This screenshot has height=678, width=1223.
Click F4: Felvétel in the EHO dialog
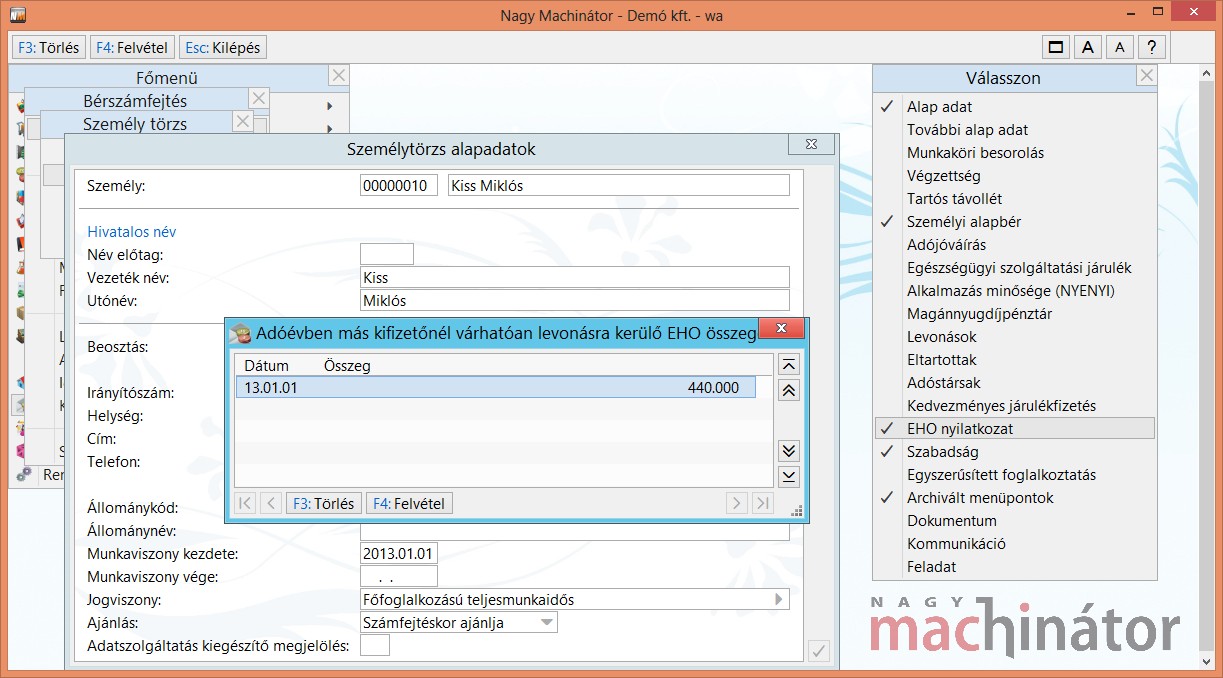click(409, 504)
